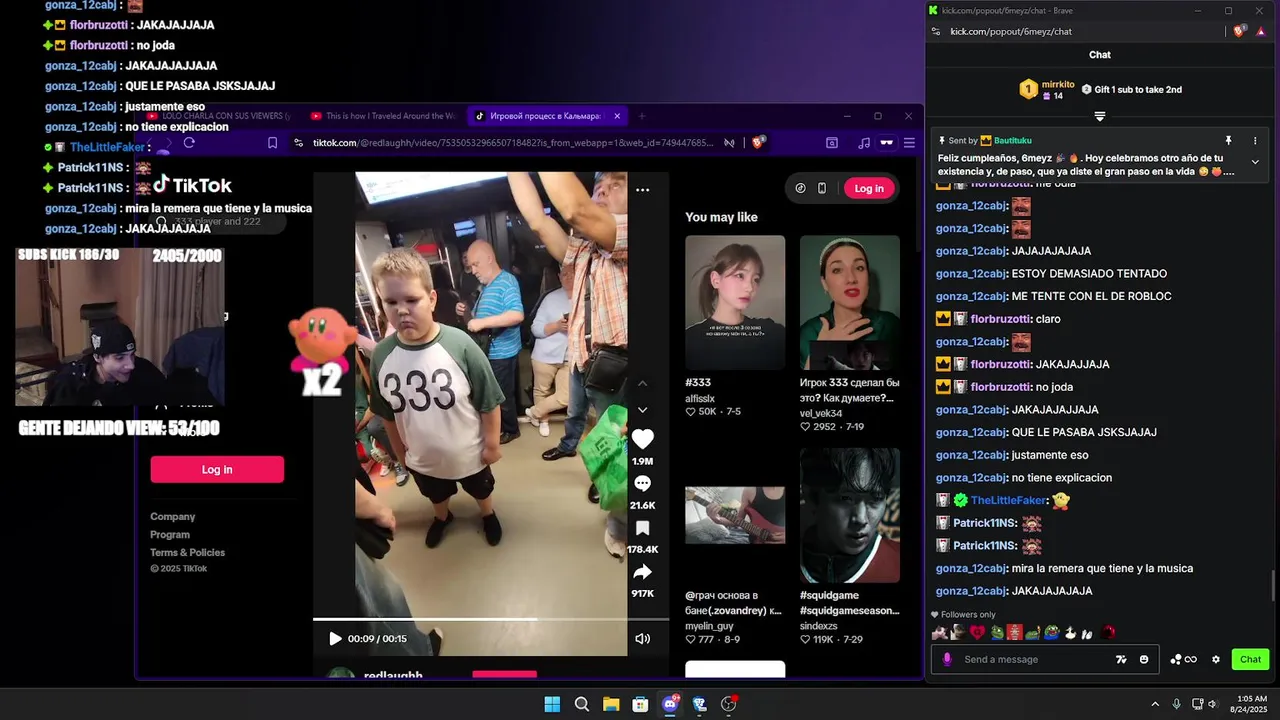Open the music note playlist icon in the toolbar
This screenshot has height=720, width=1280.
(864, 143)
